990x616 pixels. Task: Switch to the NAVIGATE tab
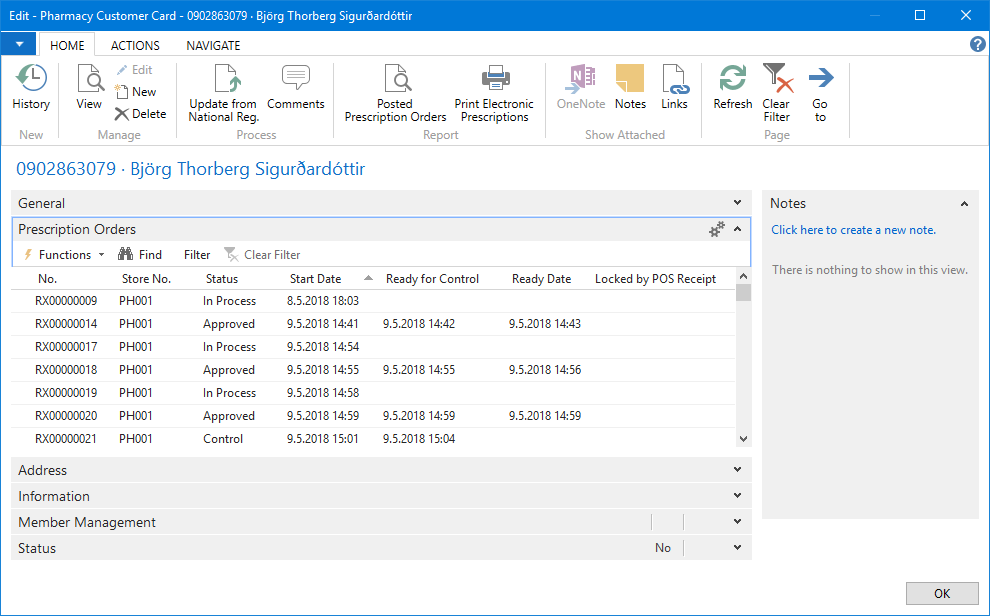(x=213, y=45)
